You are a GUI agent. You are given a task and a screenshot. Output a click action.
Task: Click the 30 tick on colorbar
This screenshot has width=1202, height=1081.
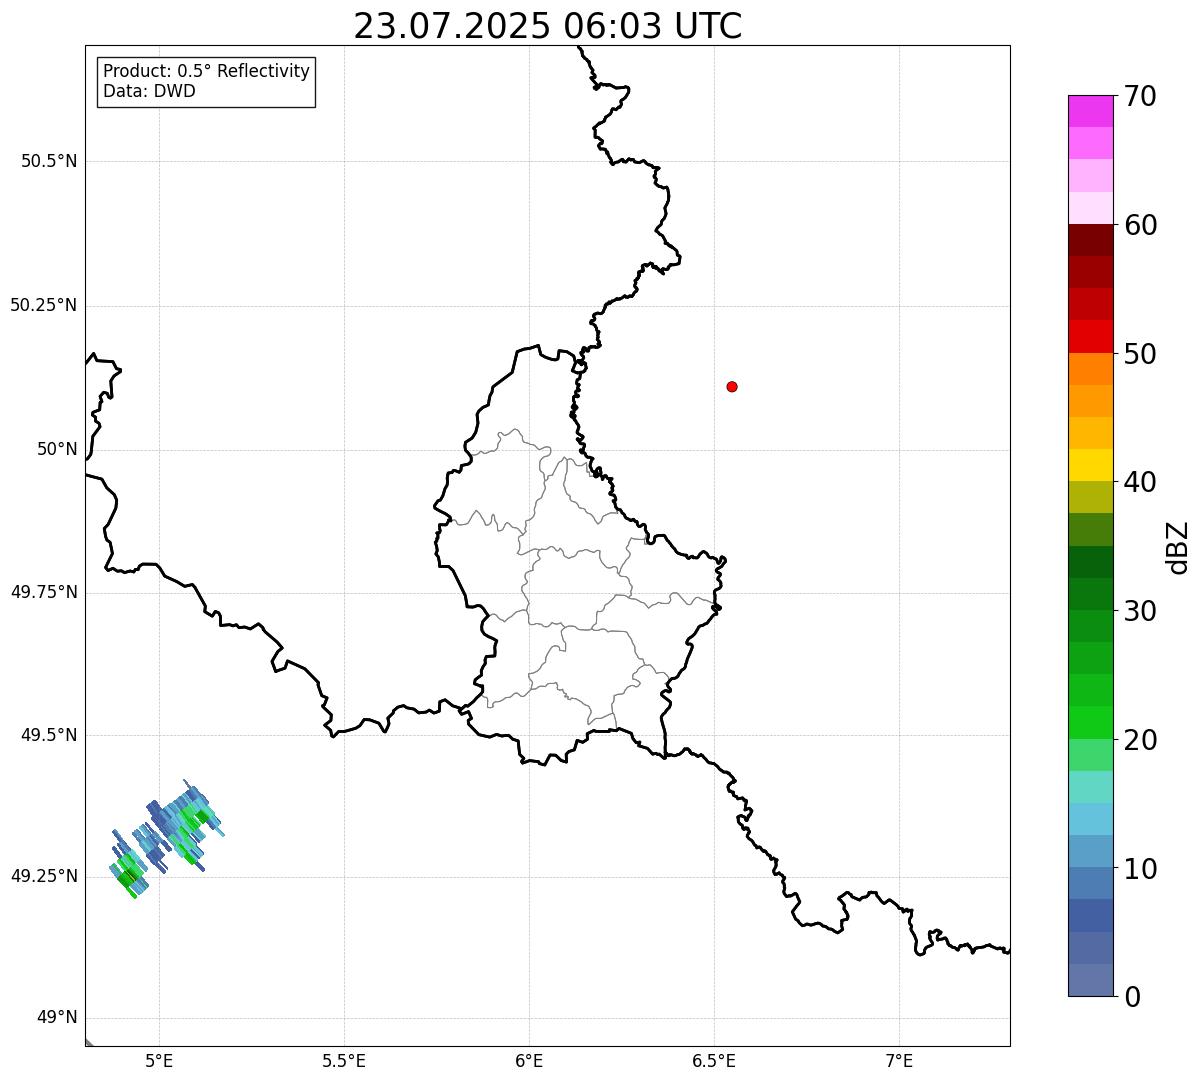coord(1140,611)
